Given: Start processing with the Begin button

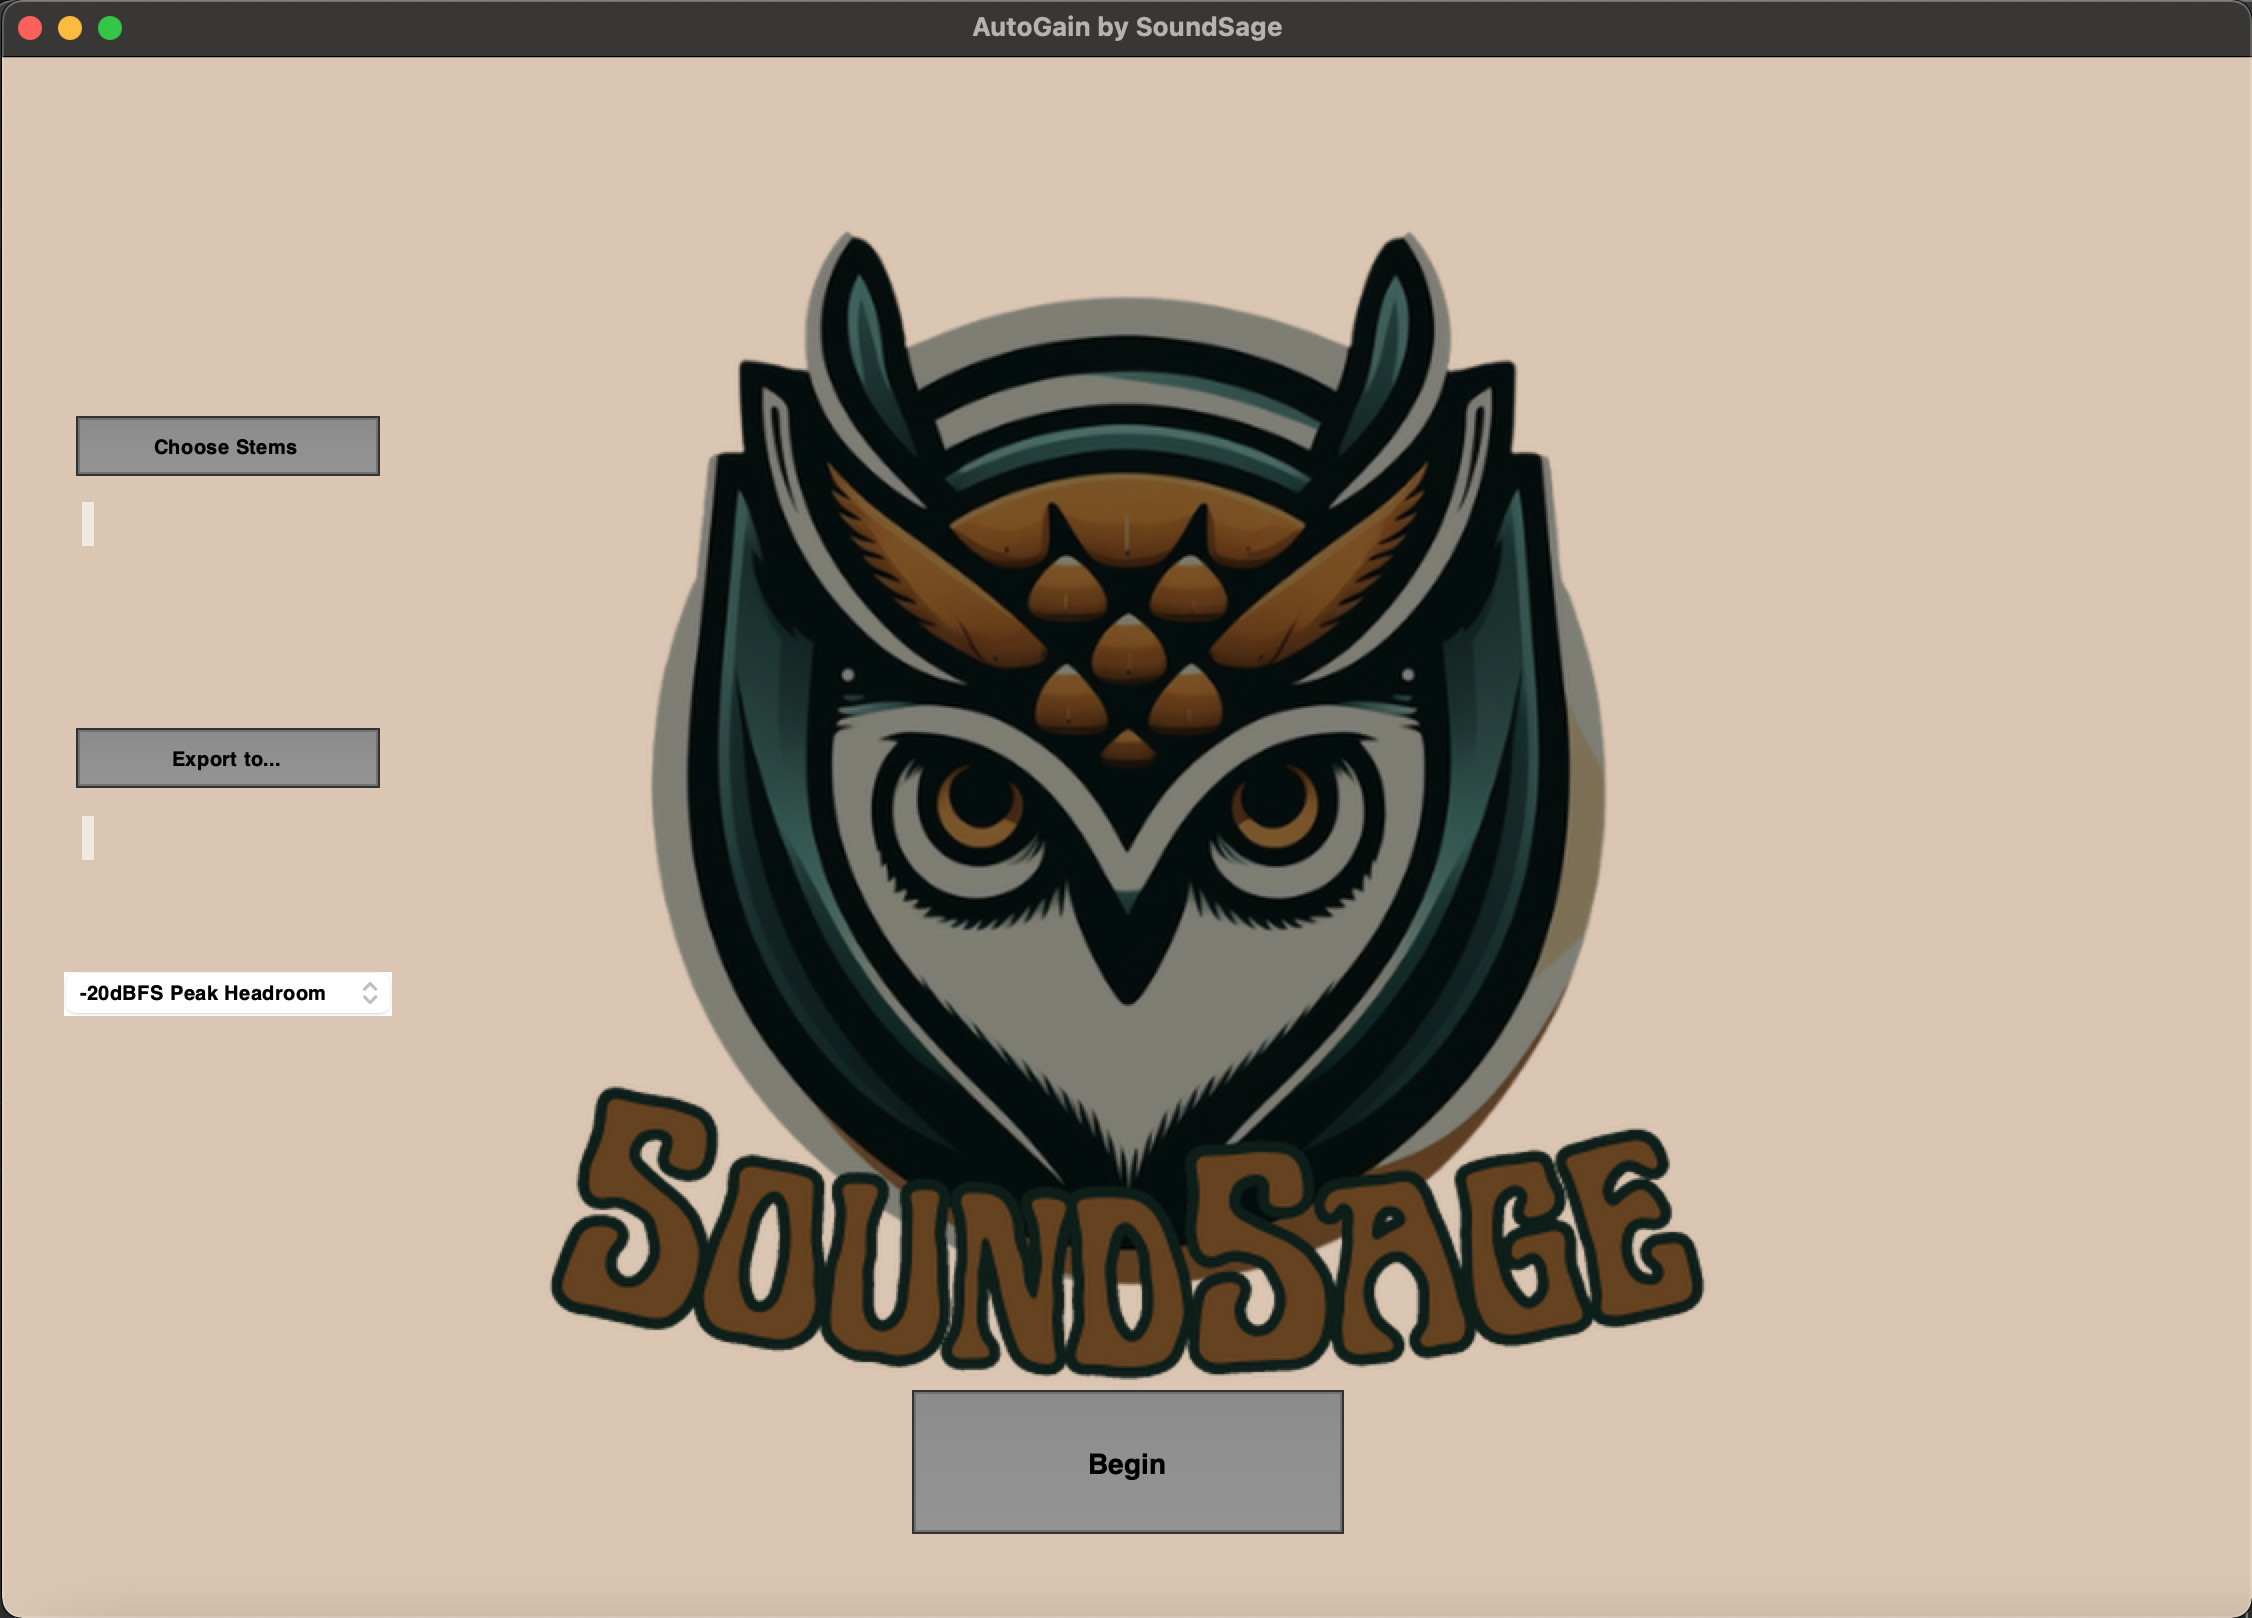Looking at the screenshot, I should (x=1127, y=1462).
